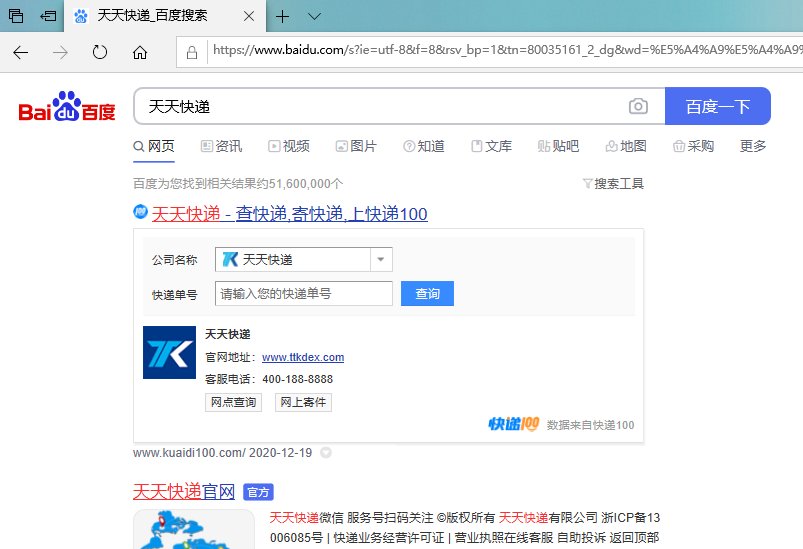Viewport: 803px width, 549px height.
Task: Open the 文库 tab
Action: (491, 146)
